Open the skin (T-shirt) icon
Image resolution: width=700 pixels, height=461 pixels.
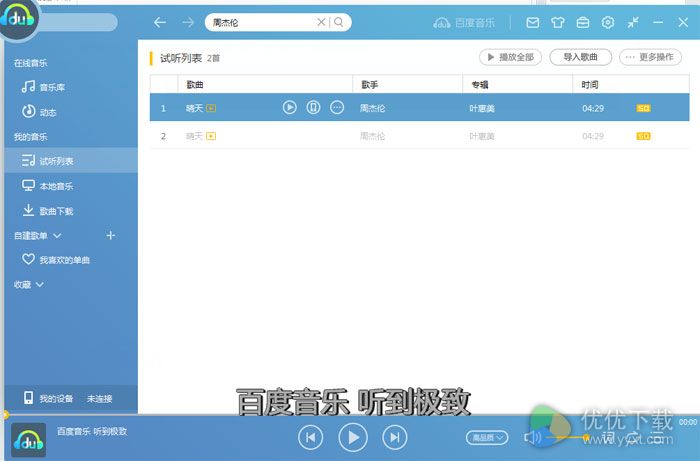click(x=557, y=22)
